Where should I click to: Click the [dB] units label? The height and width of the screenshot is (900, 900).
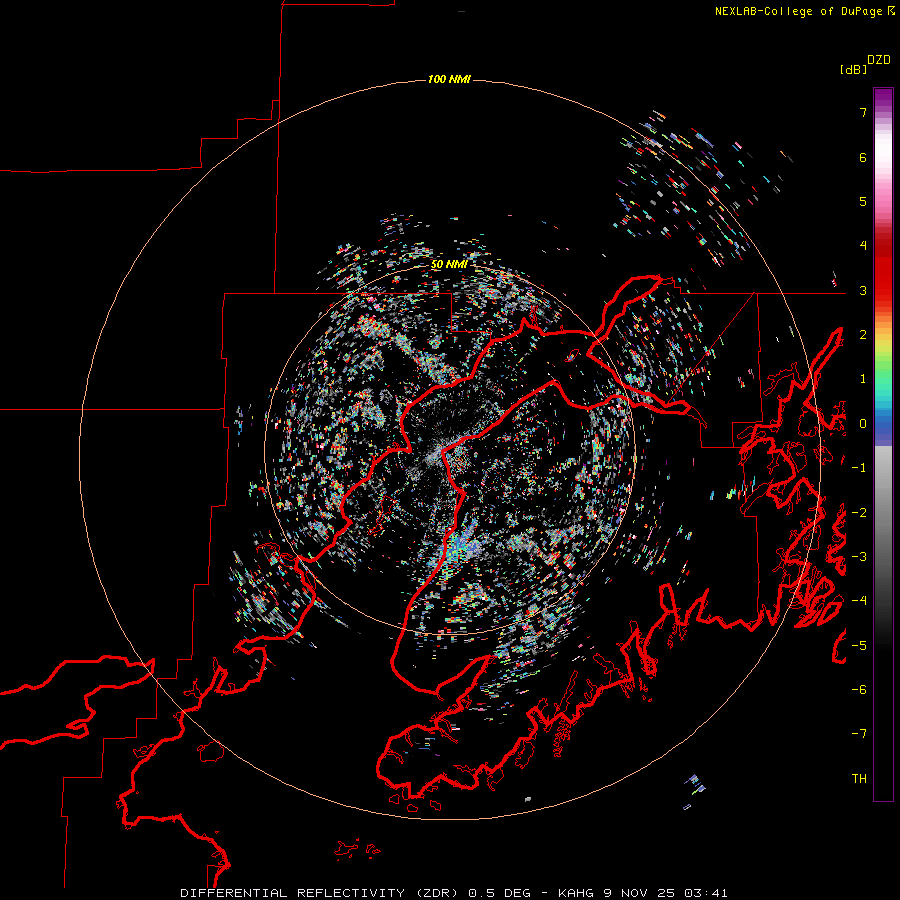(853, 69)
